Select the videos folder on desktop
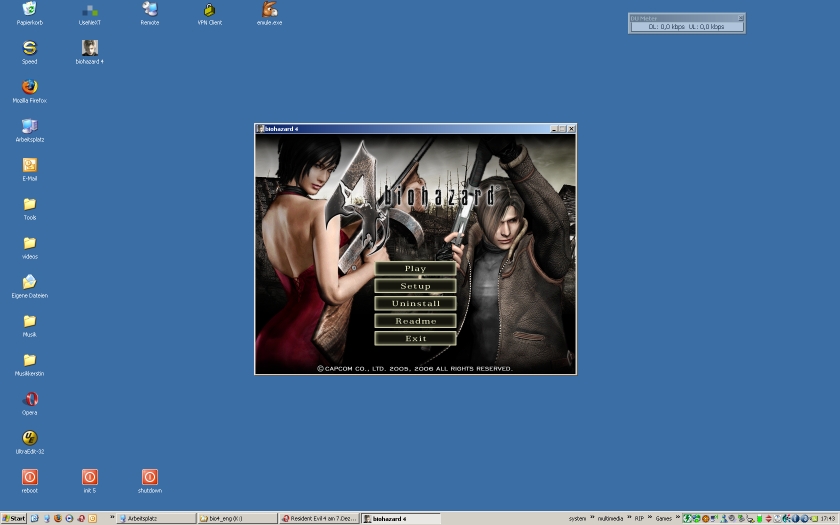The width and height of the screenshot is (840, 525). (x=29, y=248)
